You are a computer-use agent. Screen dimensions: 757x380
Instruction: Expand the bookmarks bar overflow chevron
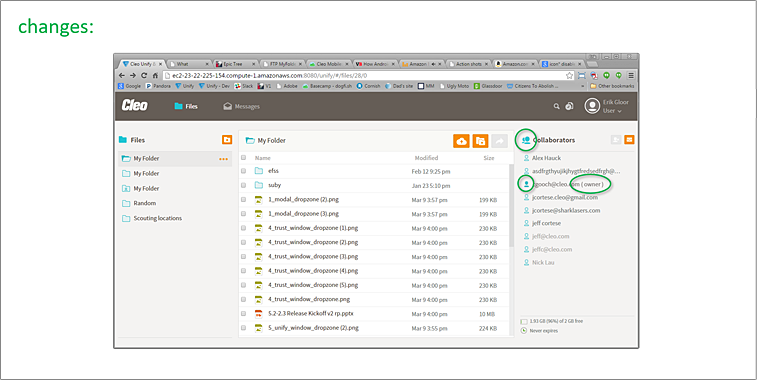[583, 86]
